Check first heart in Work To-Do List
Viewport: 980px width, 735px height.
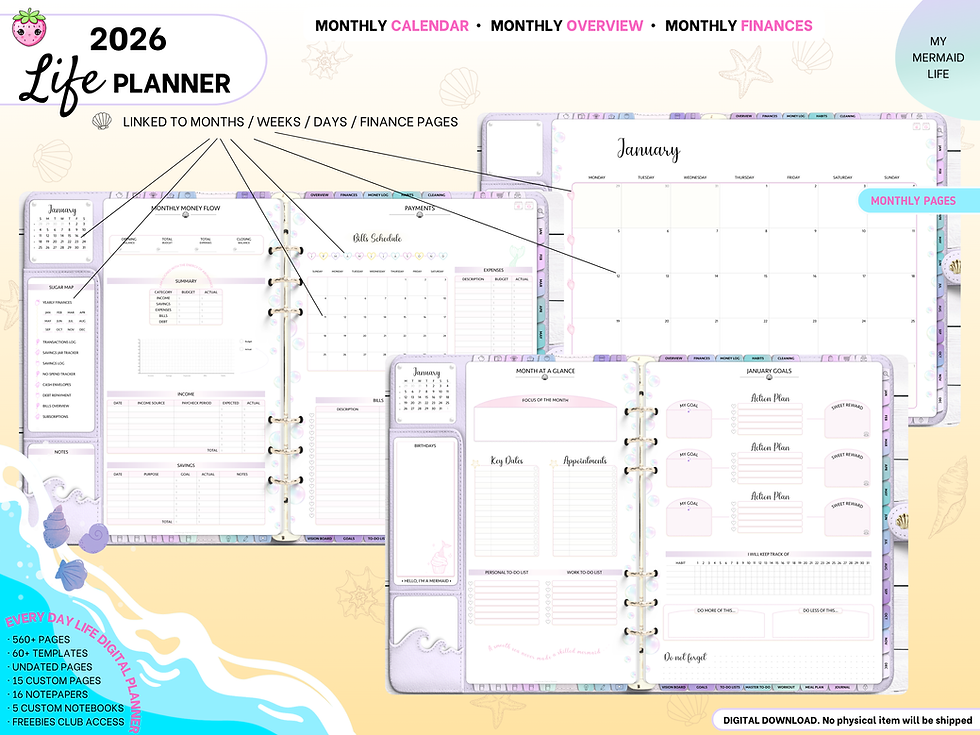pyautogui.click(x=548, y=583)
